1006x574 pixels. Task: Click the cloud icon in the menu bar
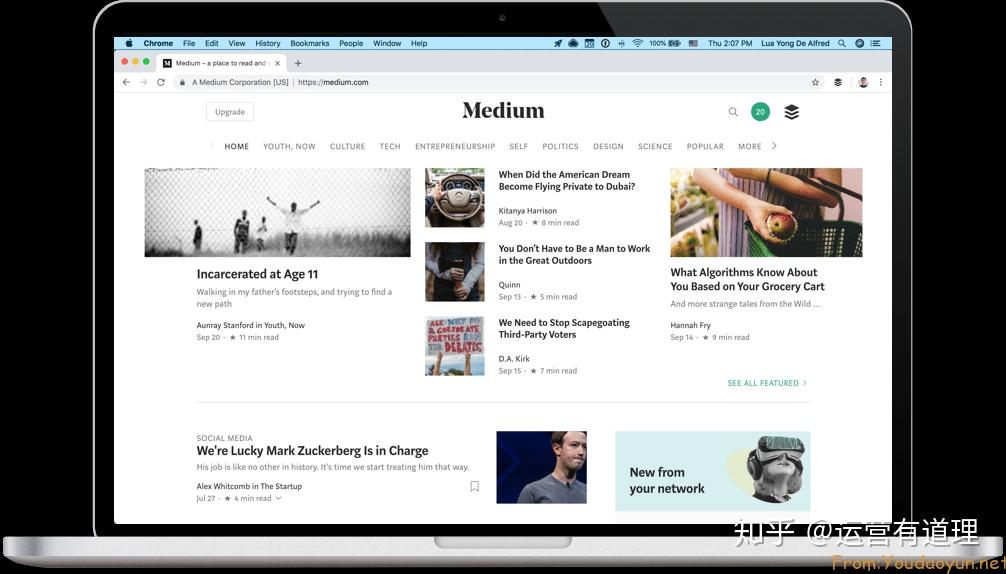click(x=574, y=43)
